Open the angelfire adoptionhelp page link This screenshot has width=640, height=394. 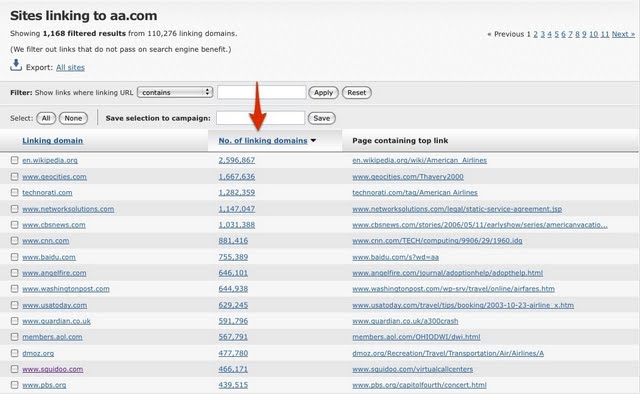(448, 273)
